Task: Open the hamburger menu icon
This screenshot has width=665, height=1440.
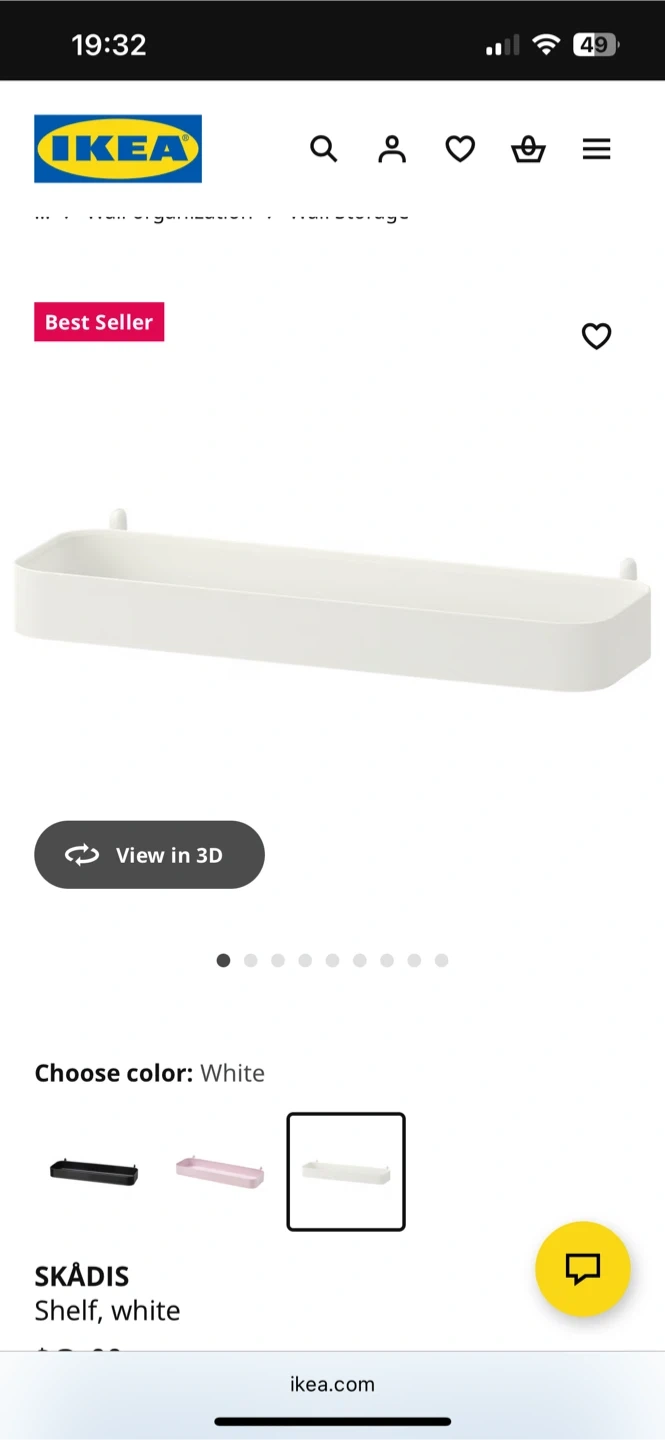Action: click(x=596, y=149)
